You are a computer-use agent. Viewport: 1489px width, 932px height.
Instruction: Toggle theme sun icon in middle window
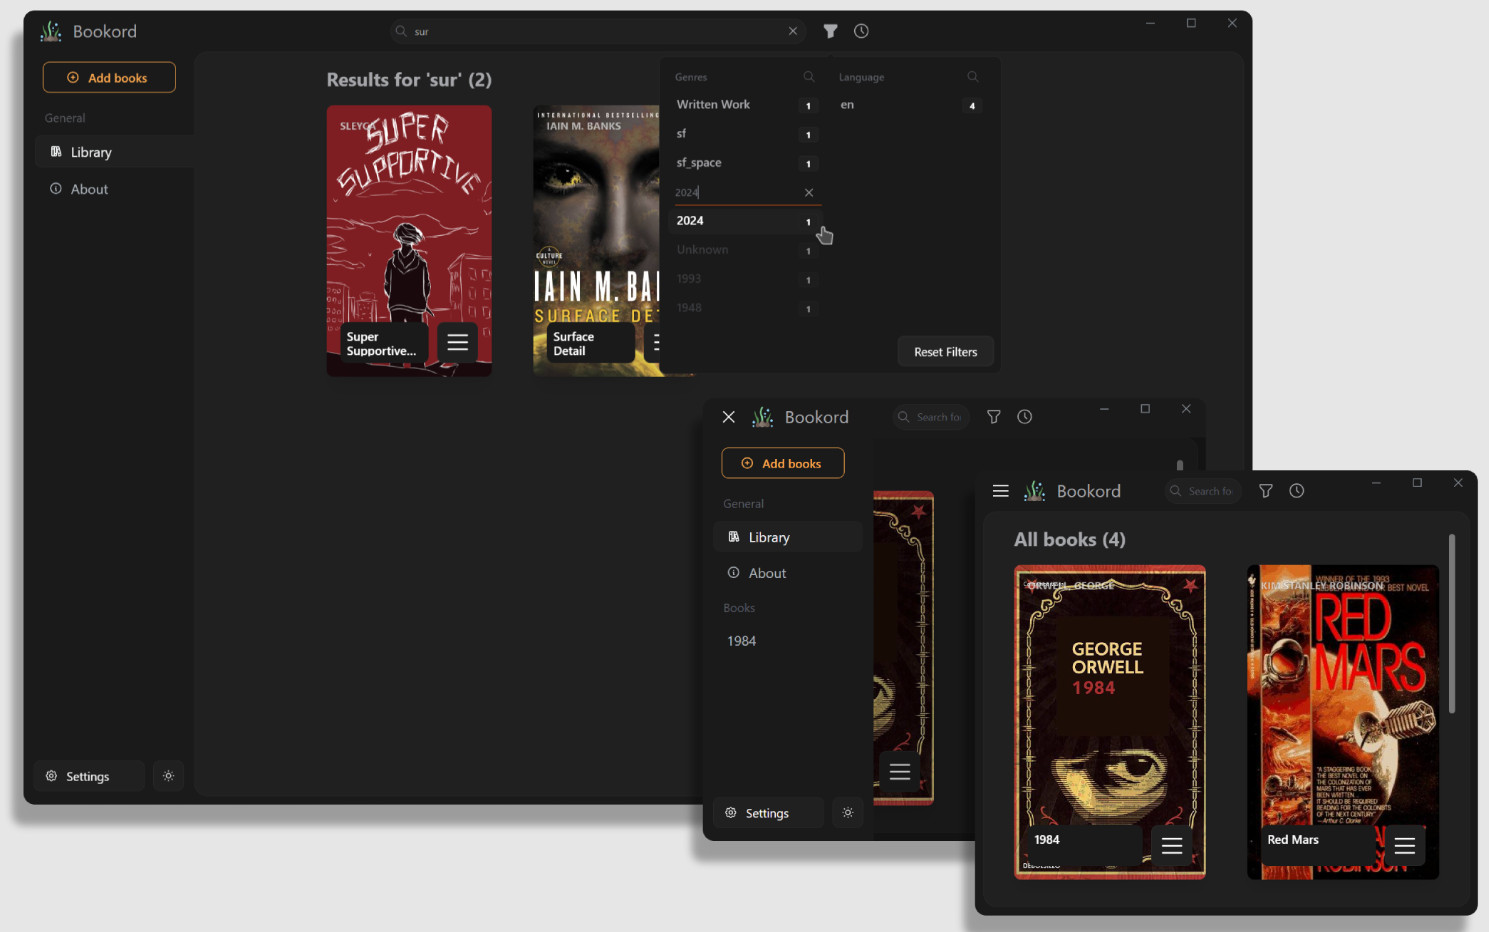click(x=848, y=813)
